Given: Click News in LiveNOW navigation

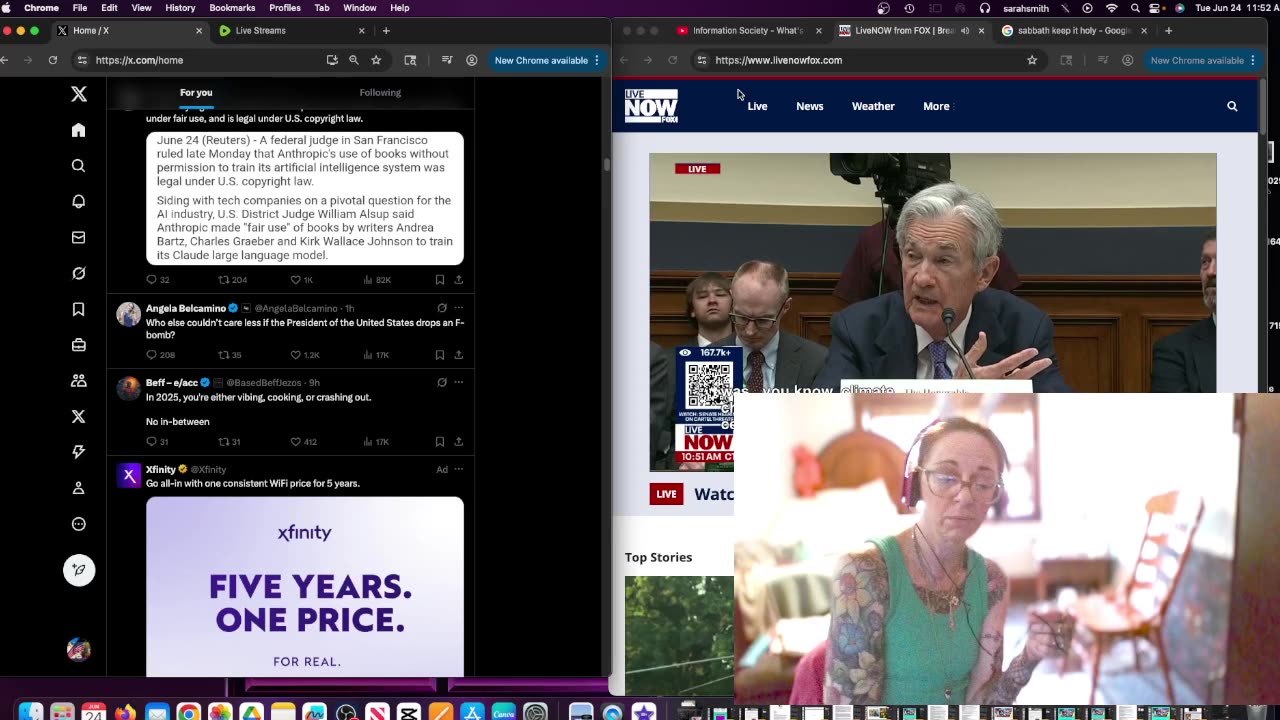Looking at the screenshot, I should tap(810, 106).
